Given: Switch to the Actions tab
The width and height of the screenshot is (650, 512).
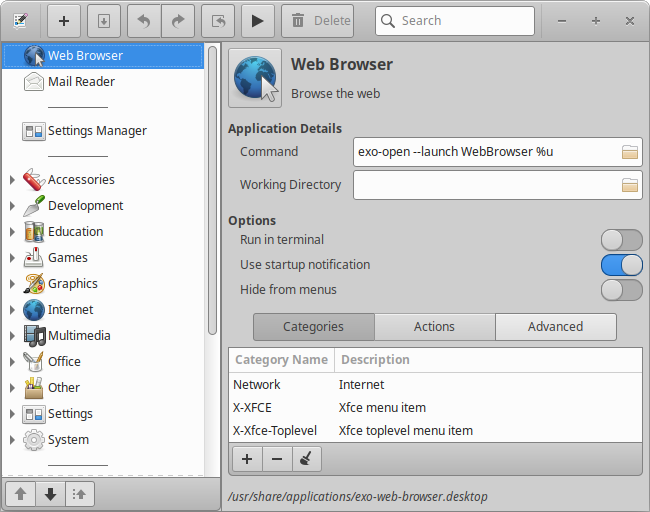Looking at the screenshot, I should point(434,327).
